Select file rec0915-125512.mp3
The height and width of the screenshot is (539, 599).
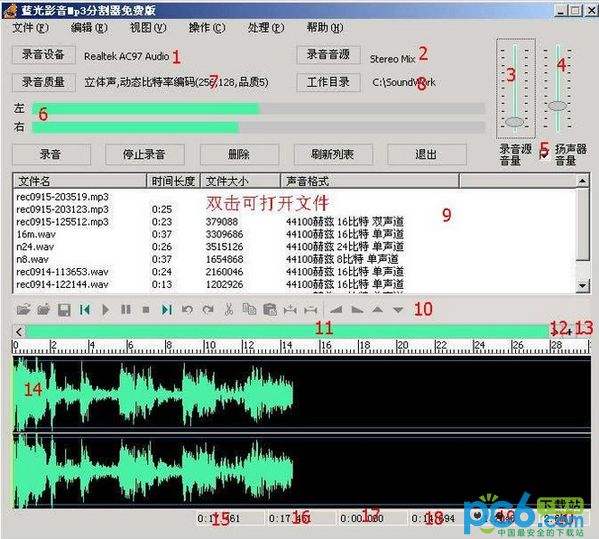[x=62, y=222]
